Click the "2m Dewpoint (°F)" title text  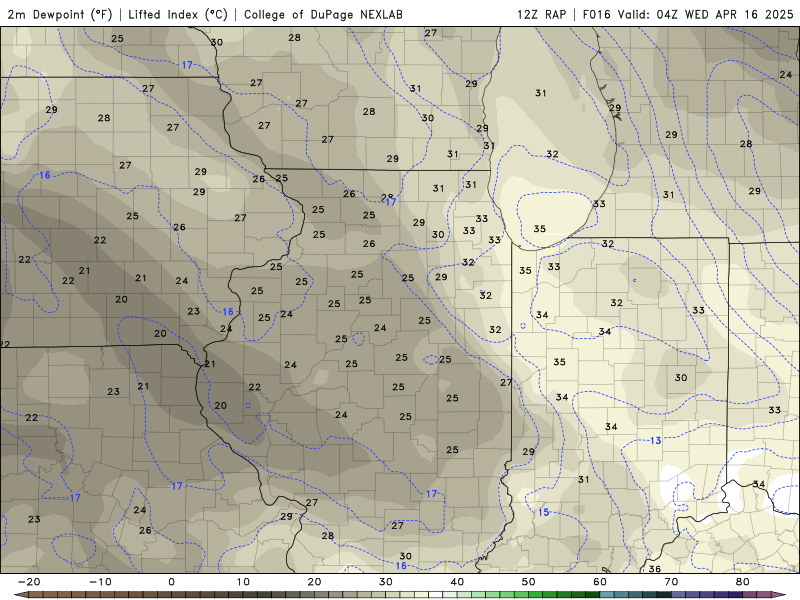(x=60, y=14)
